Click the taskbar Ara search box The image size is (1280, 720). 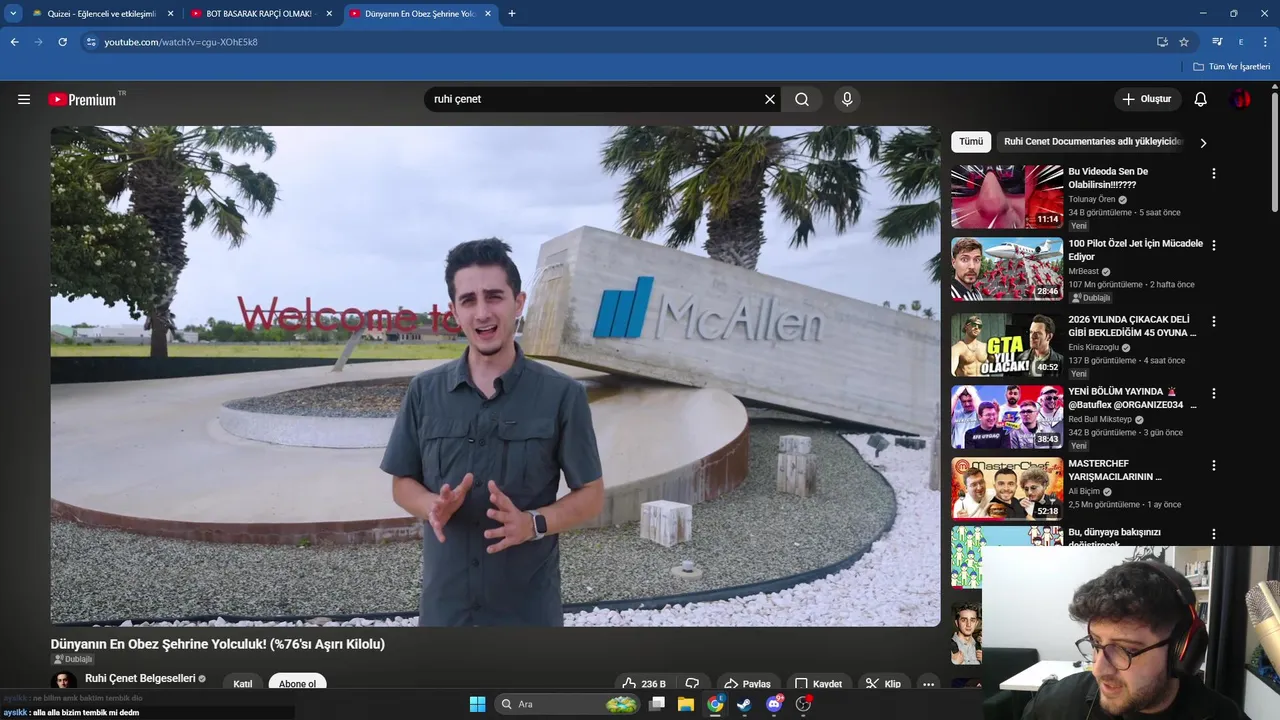568,704
